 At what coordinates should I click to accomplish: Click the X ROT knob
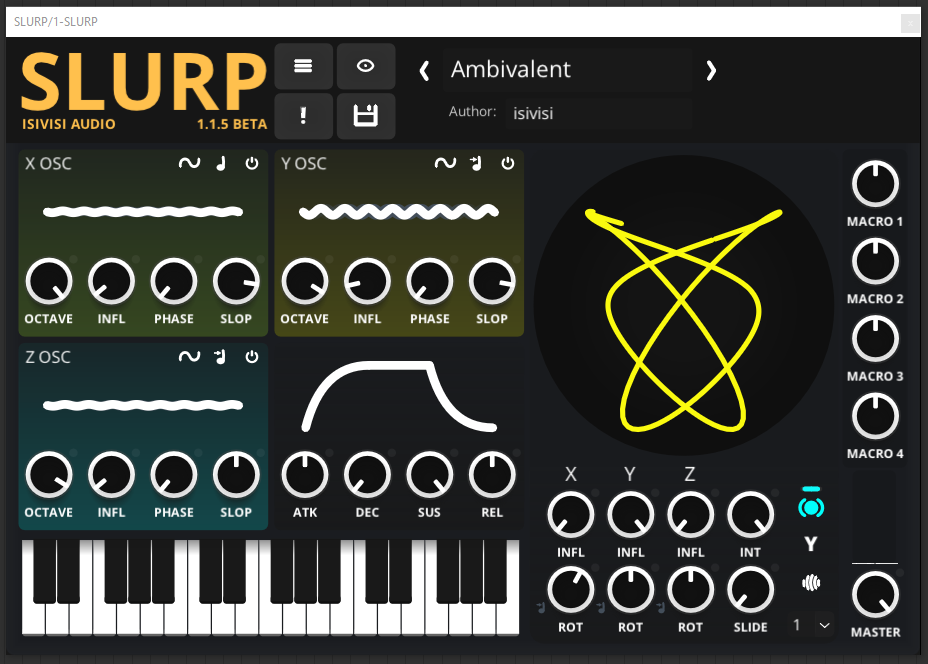click(571, 590)
